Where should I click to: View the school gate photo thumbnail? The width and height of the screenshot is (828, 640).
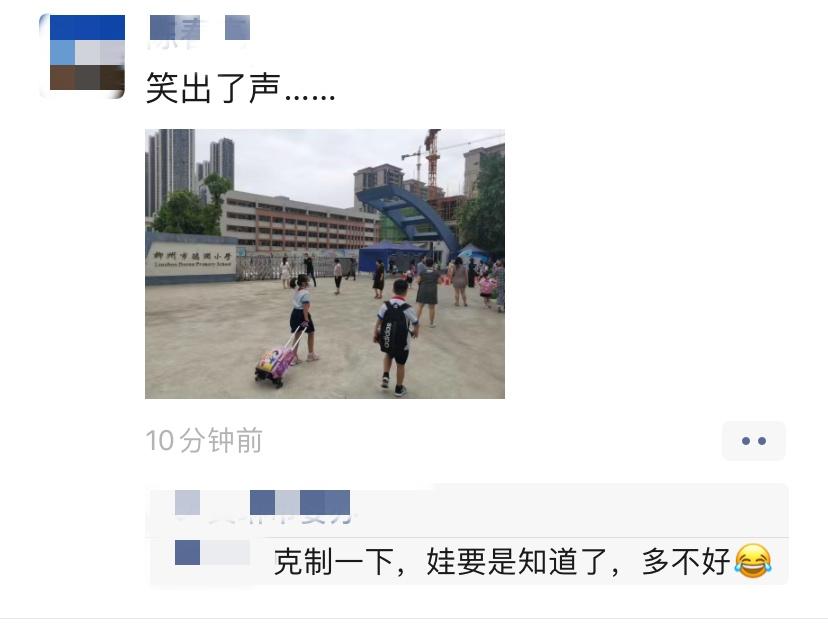pos(325,263)
